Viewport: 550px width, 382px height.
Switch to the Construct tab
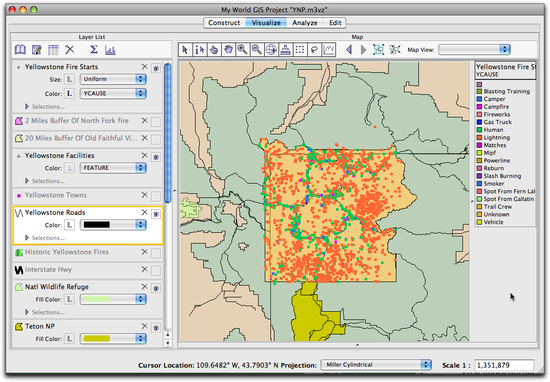(x=224, y=22)
